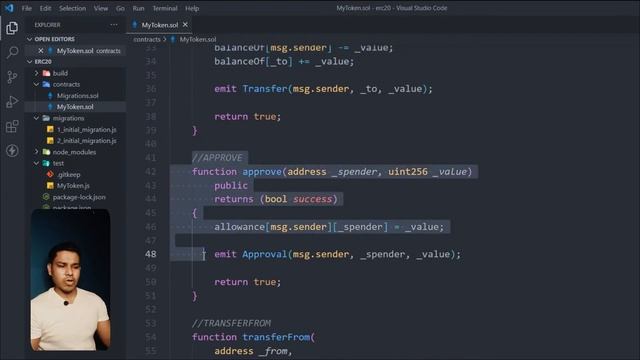Click 'emit Transfer' statement

(251, 89)
